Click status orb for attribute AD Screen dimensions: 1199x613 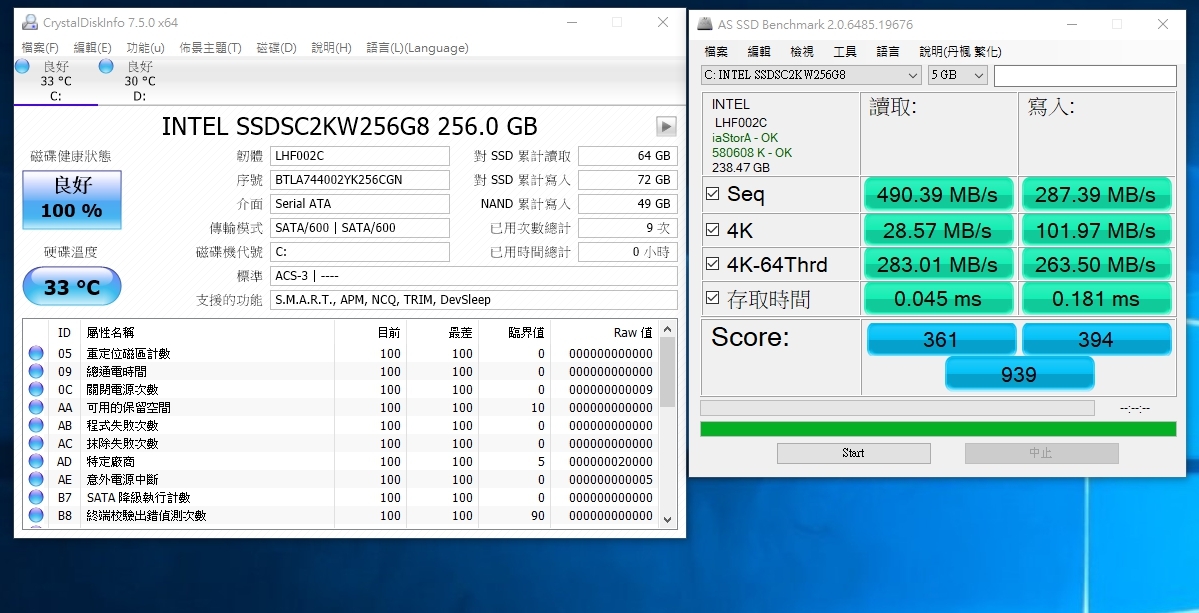(x=36, y=461)
